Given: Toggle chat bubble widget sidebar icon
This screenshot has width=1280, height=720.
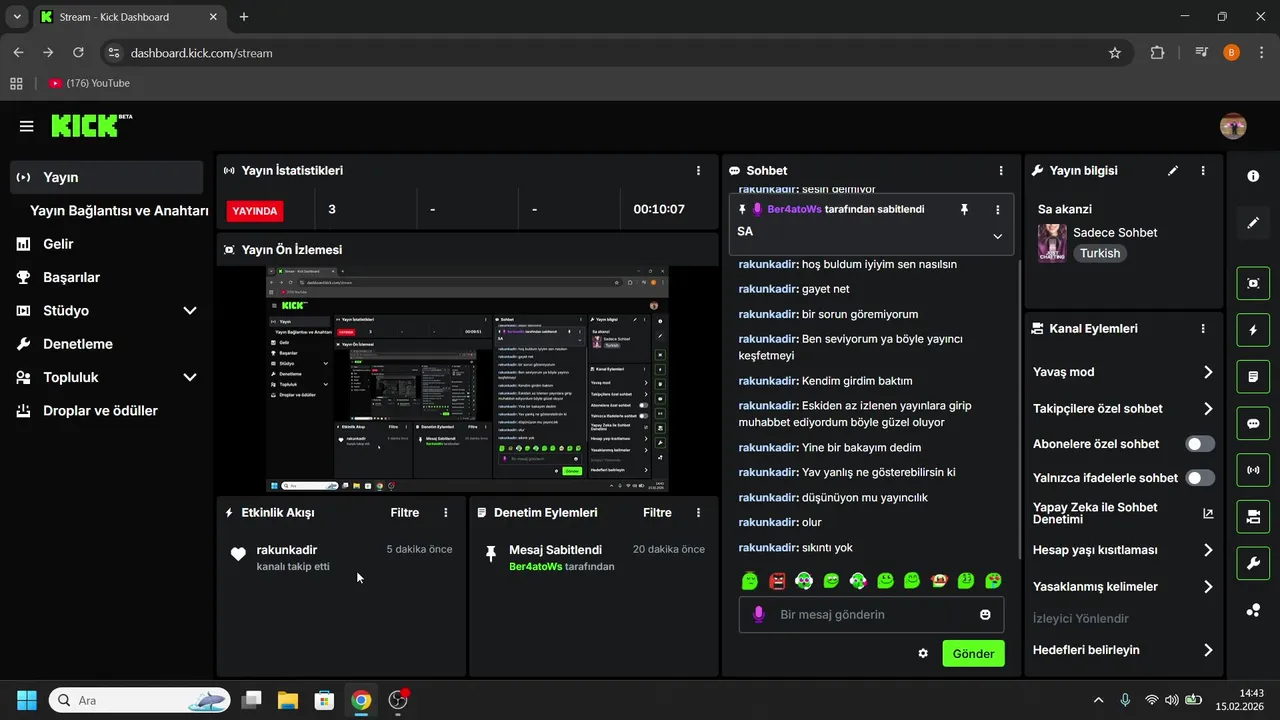Looking at the screenshot, I should [1253, 423].
